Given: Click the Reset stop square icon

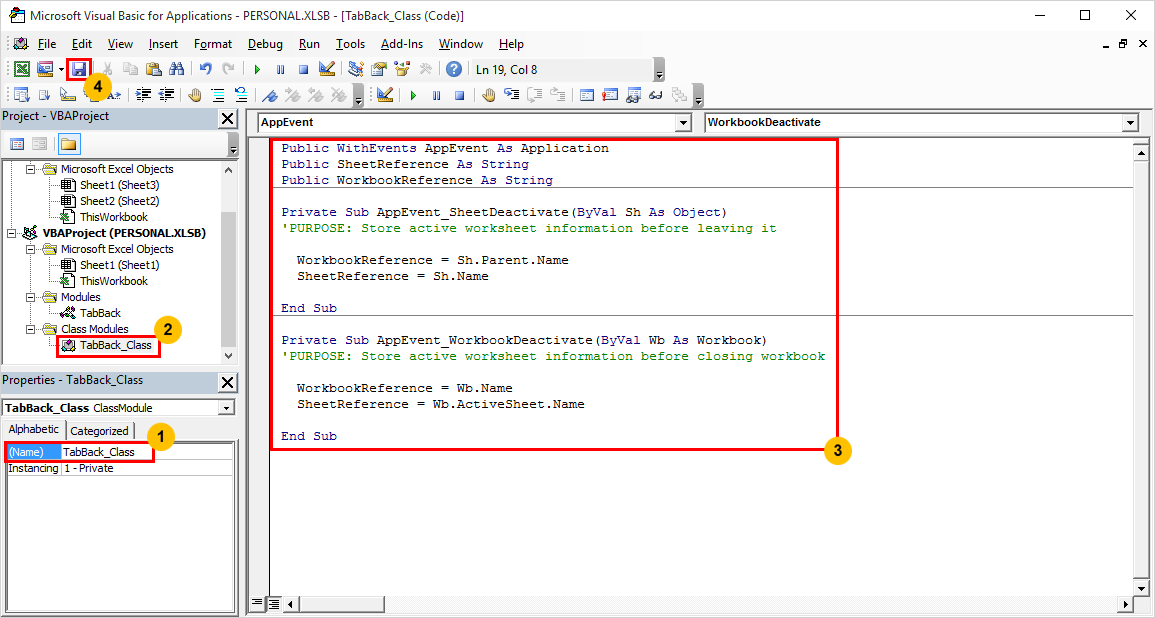Looking at the screenshot, I should coord(303,69).
